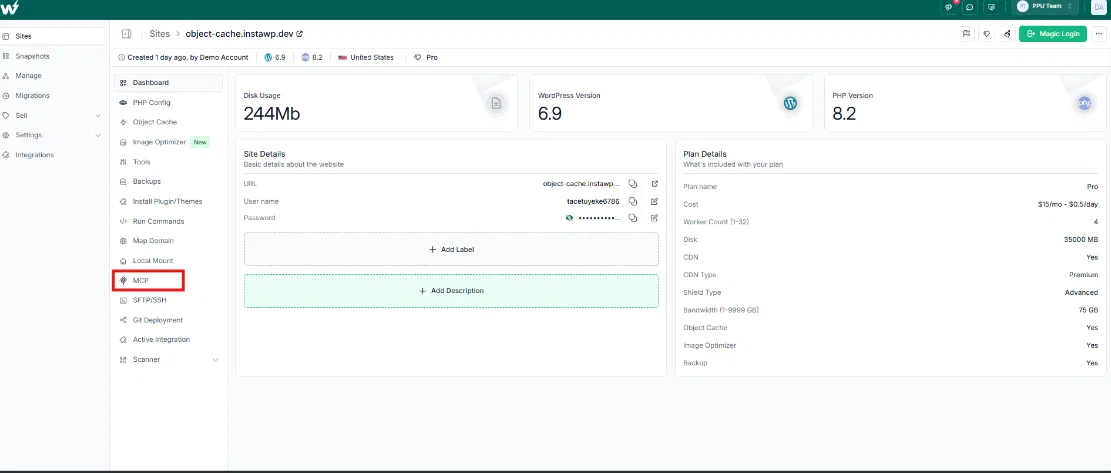
Task: Expand the Scanner submenu
Action: click(x=215, y=360)
